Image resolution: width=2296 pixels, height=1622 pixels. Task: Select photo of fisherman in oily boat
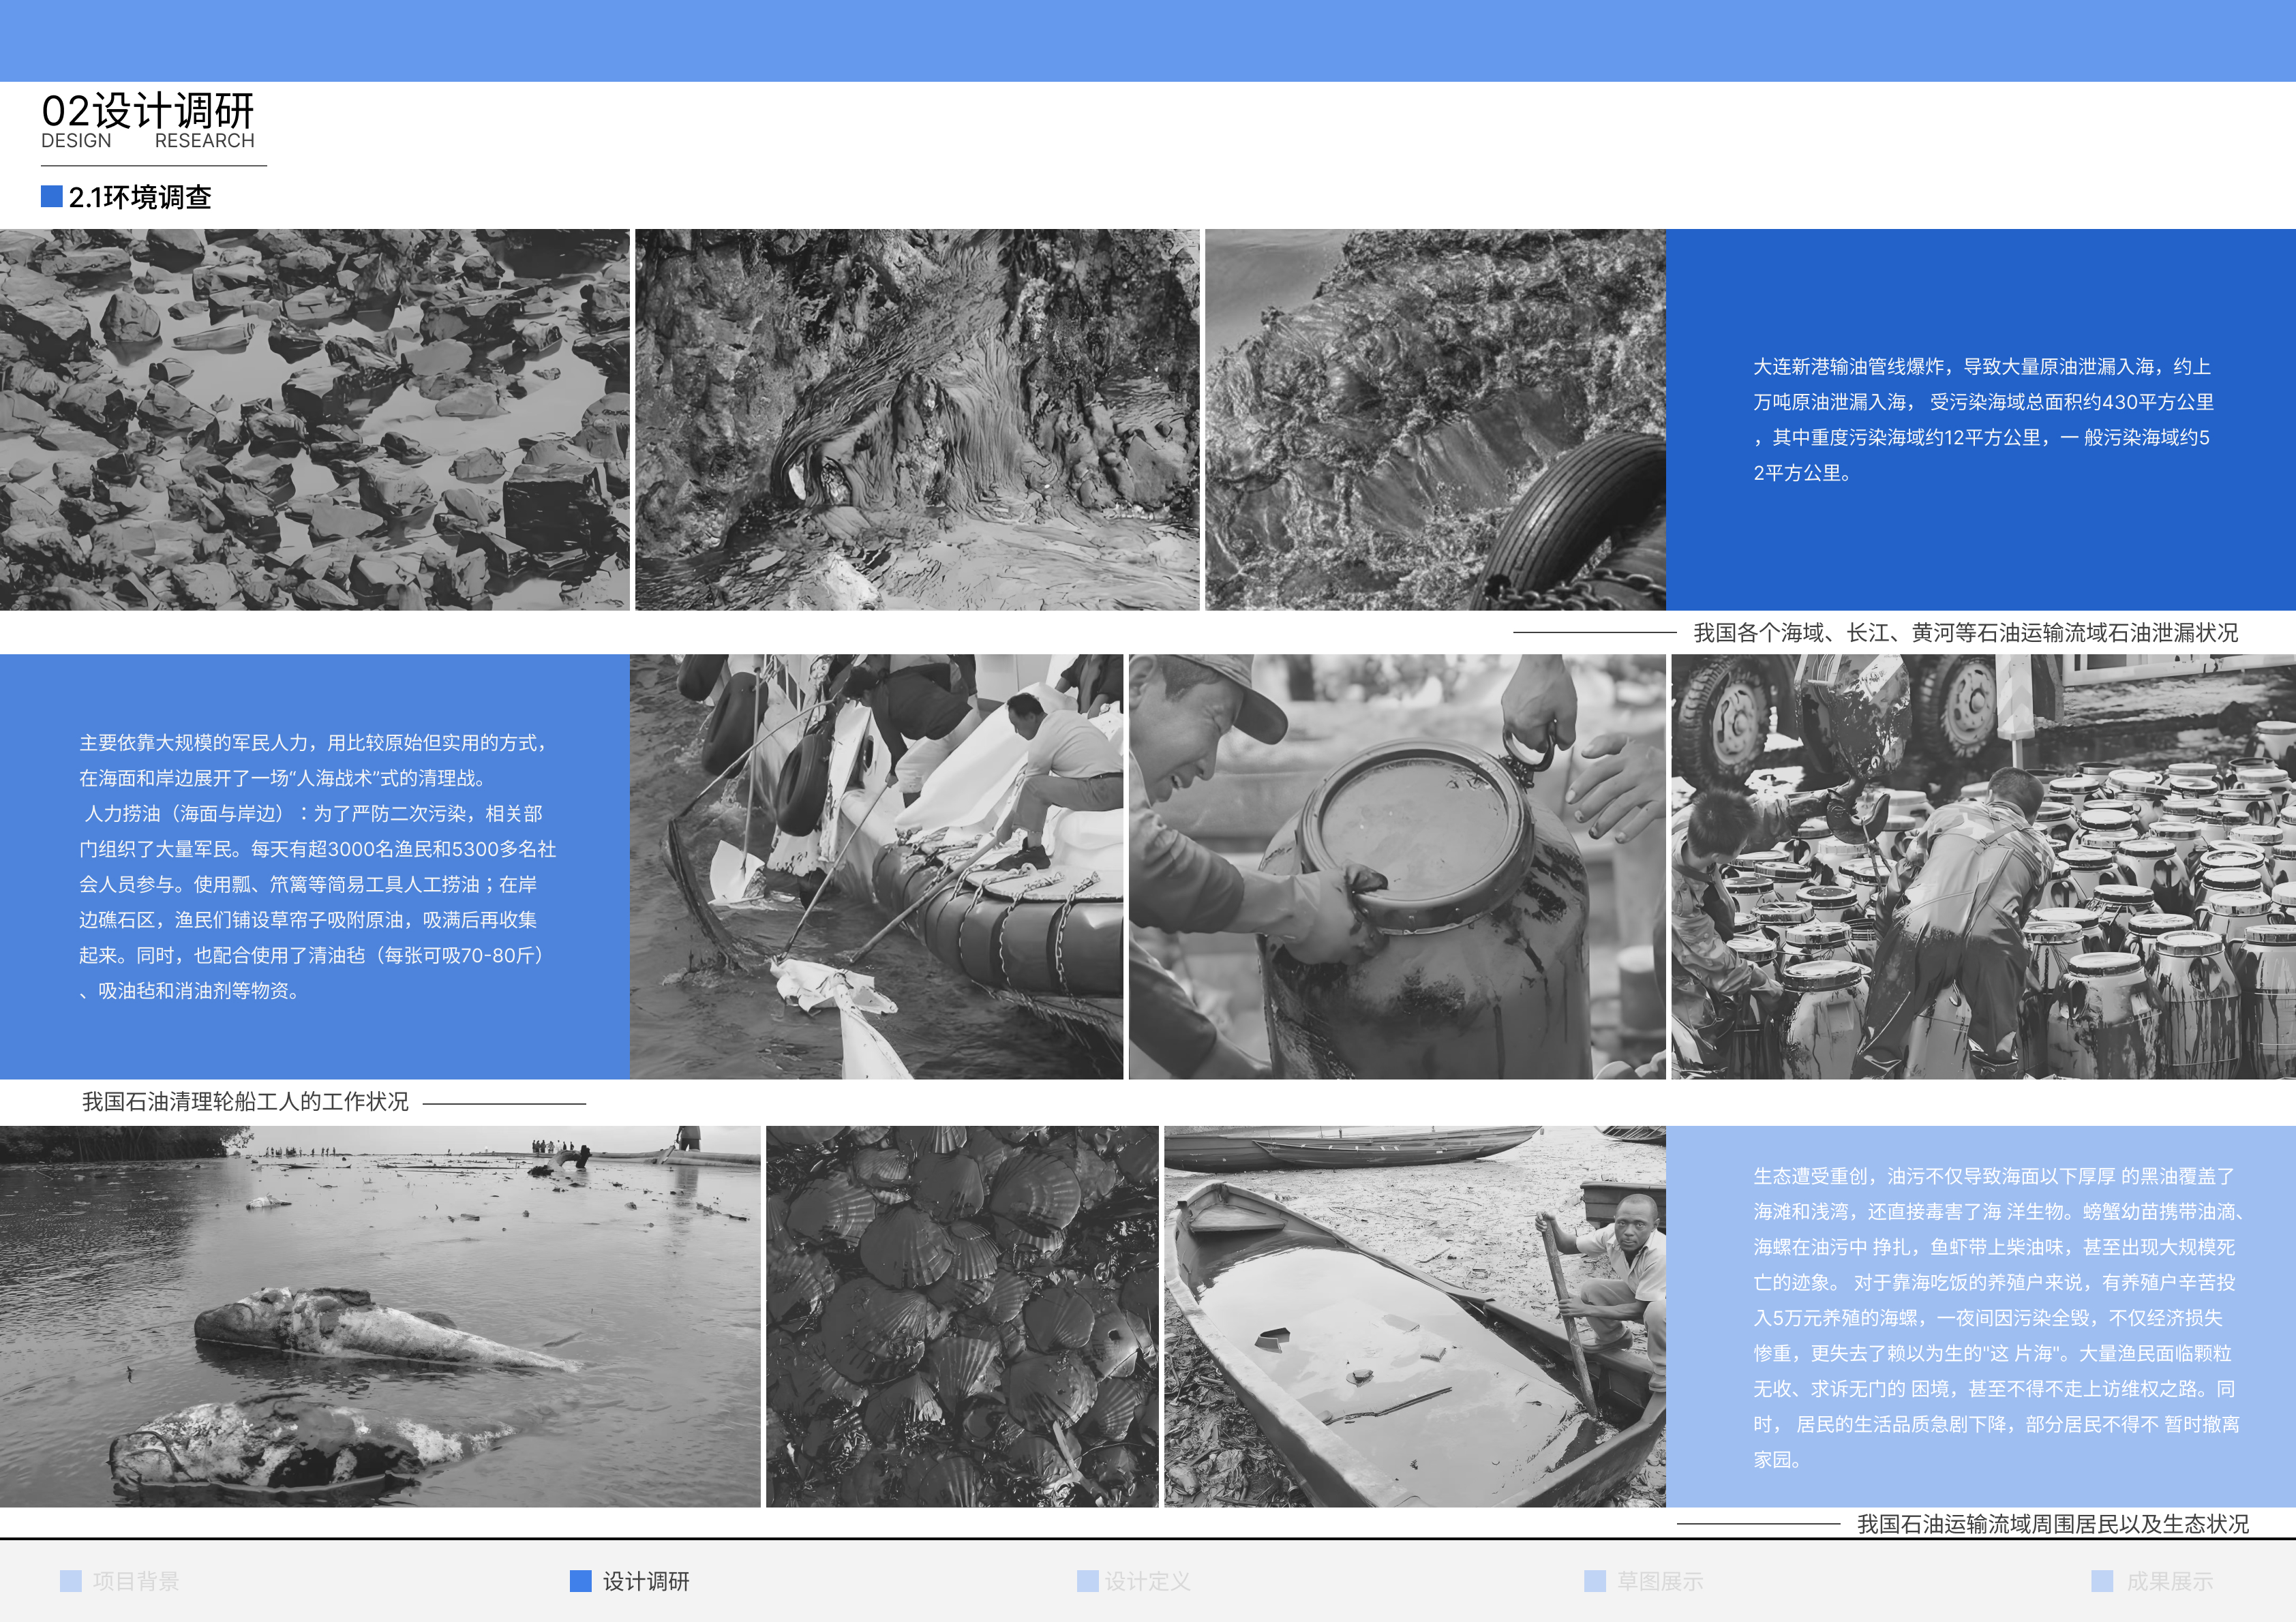pyautogui.click(x=1414, y=1316)
